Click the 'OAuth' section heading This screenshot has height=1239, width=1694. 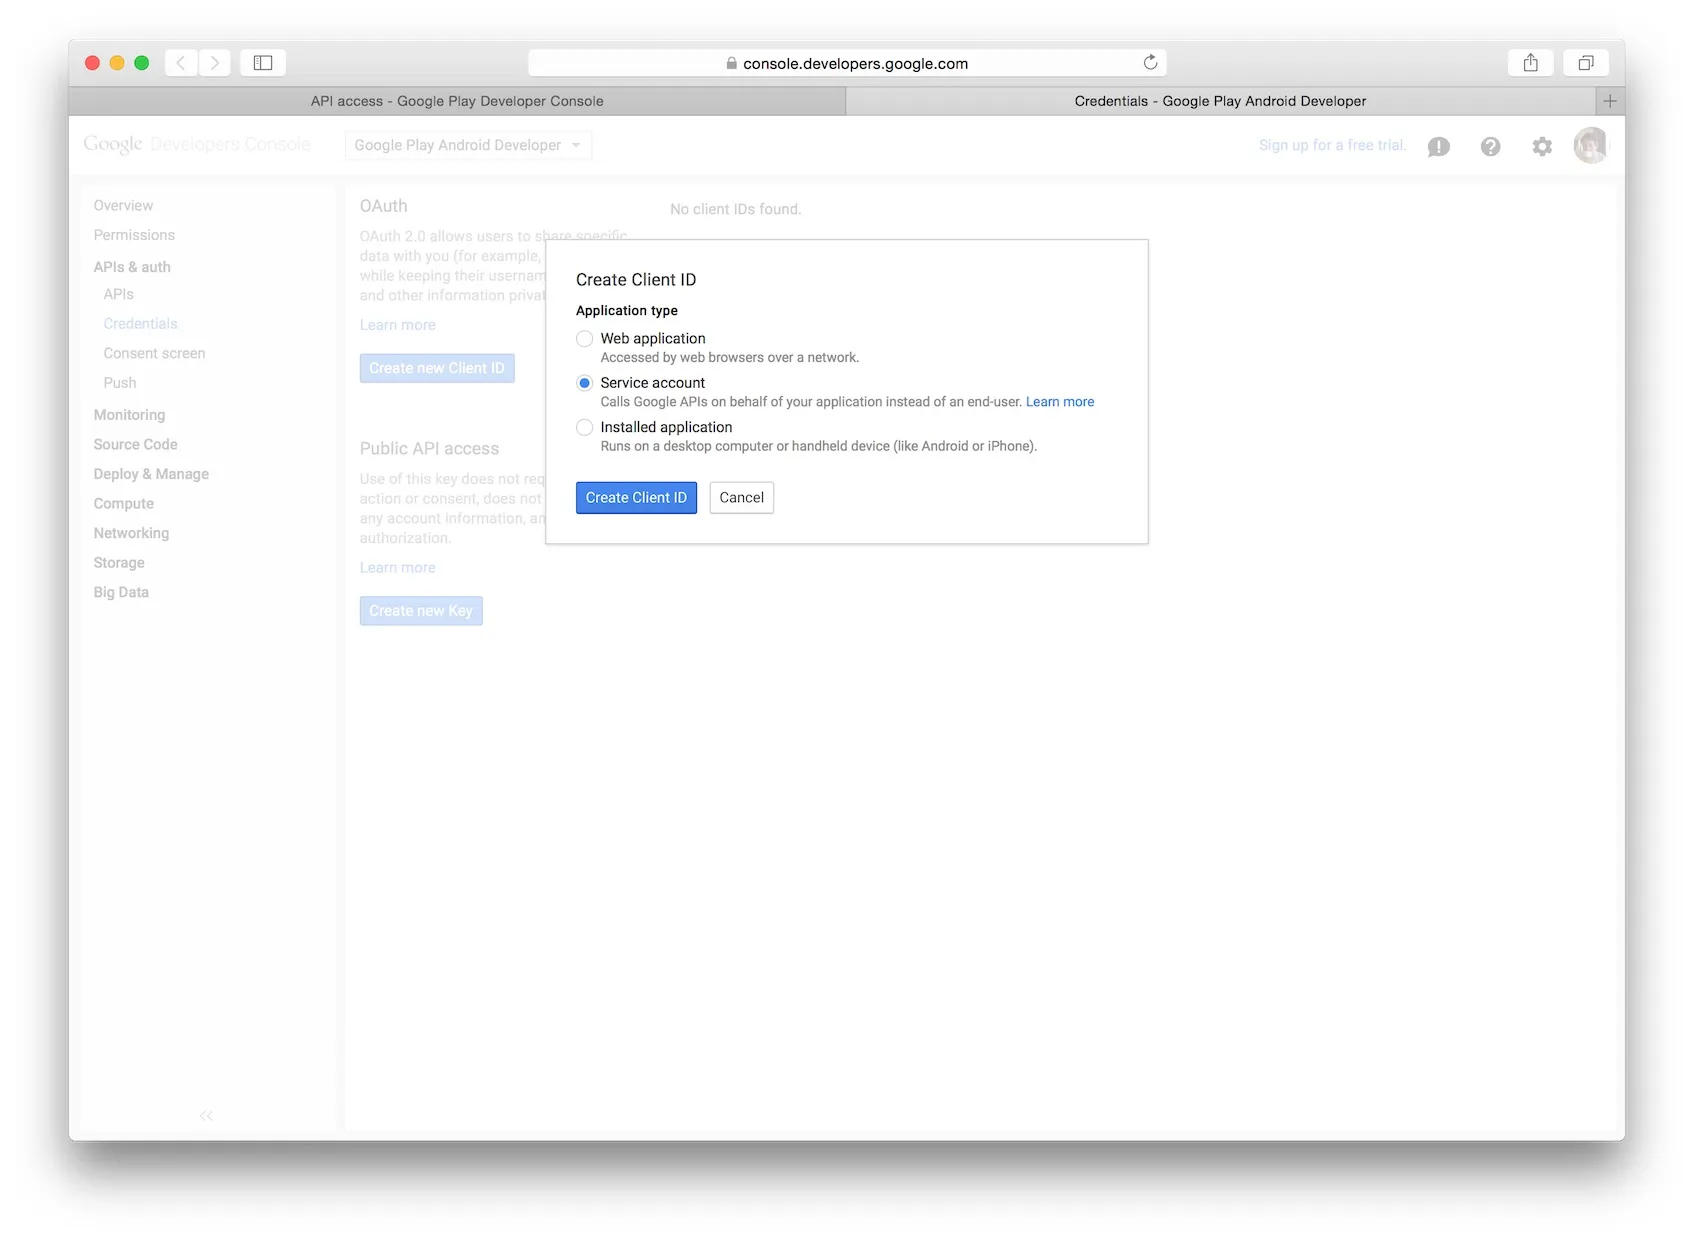point(384,206)
